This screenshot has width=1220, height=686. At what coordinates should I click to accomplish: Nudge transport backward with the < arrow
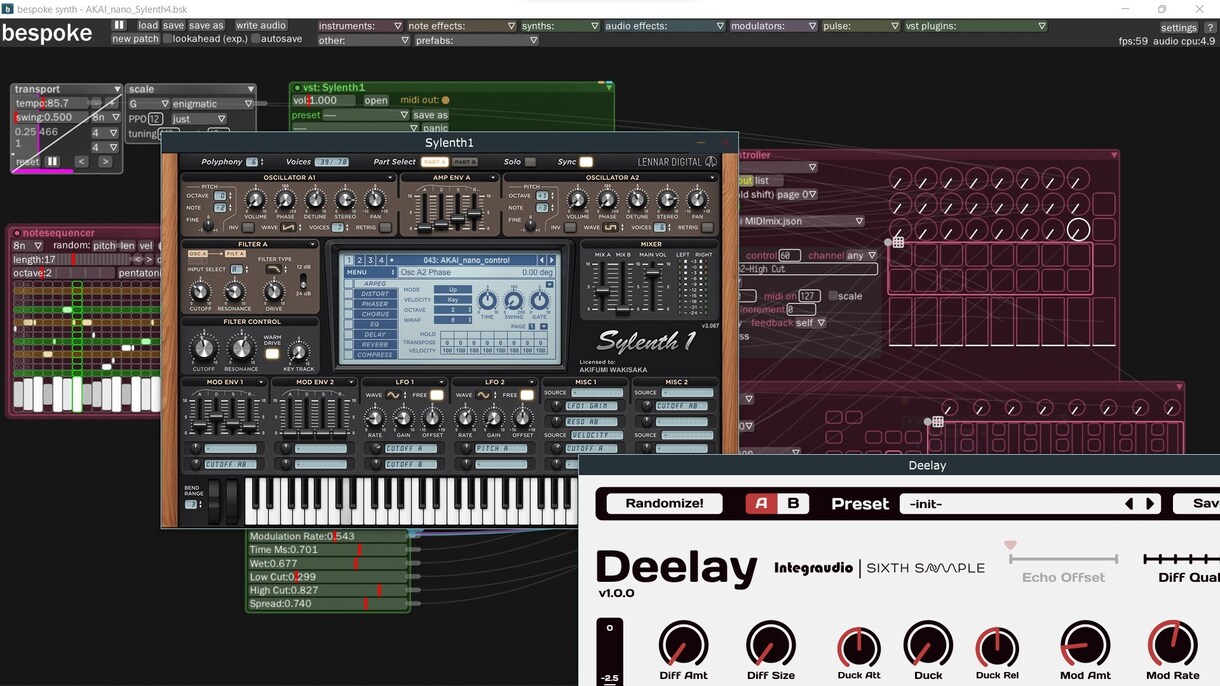pyautogui.click(x=82, y=162)
